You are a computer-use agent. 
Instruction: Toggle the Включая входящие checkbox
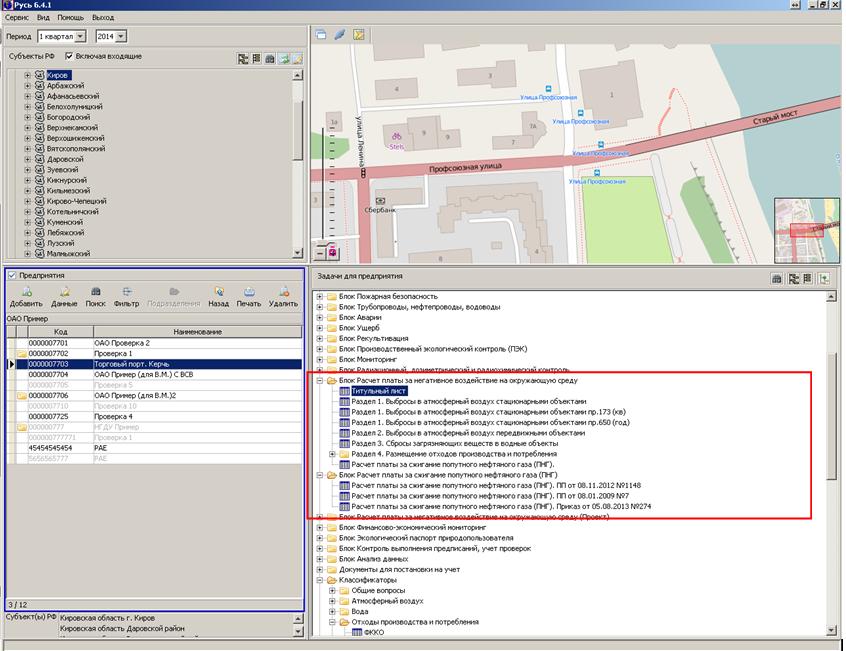coord(71,56)
